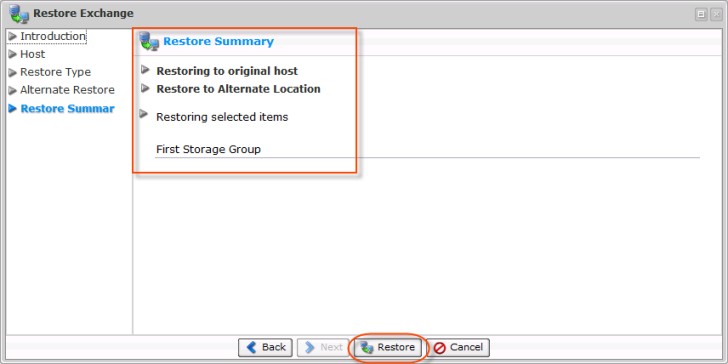Click Restoring to original host text
The width and height of the screenshot is (728, 364).
[227, 71]
